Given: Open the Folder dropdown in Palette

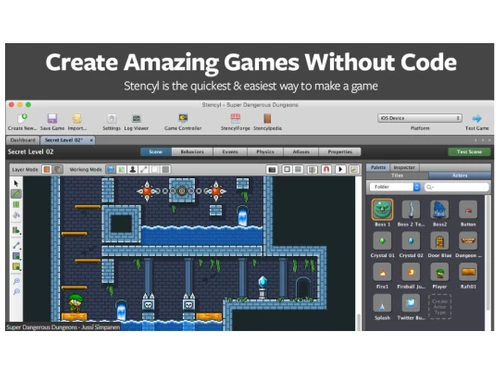Looking at the screenshot, I should click(395, 187).
